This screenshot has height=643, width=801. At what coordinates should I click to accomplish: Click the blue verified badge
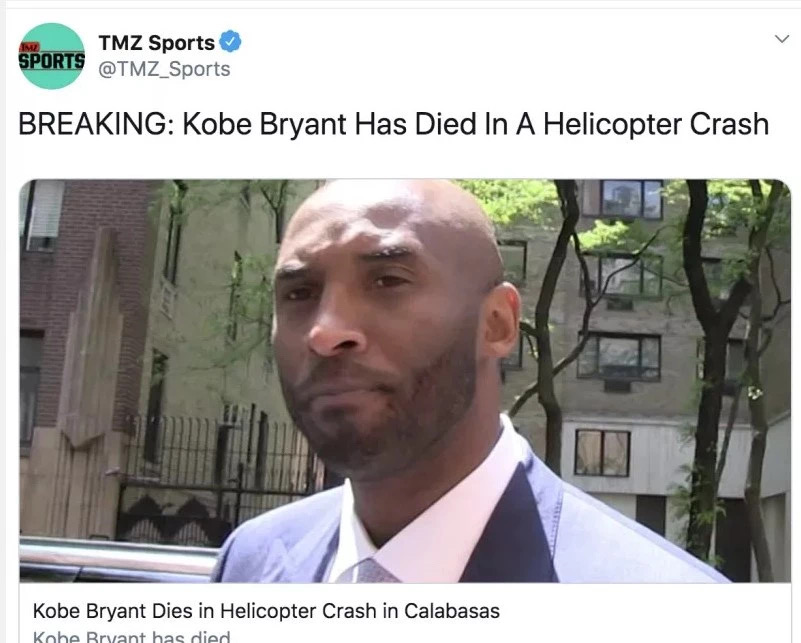(x=230, y=42)
